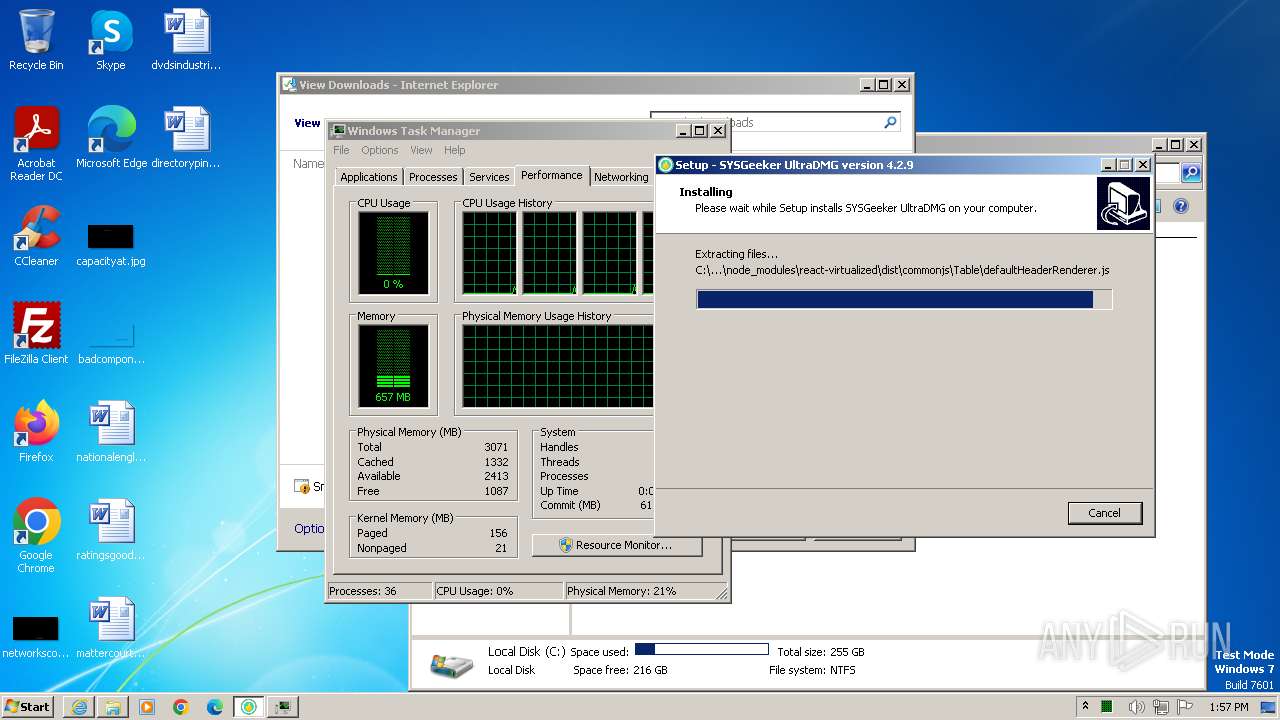The height and width of the screenshot is (720, 1280).
Task: Click 'Total size: 255 GB' text
Action: tap(820, 652)
